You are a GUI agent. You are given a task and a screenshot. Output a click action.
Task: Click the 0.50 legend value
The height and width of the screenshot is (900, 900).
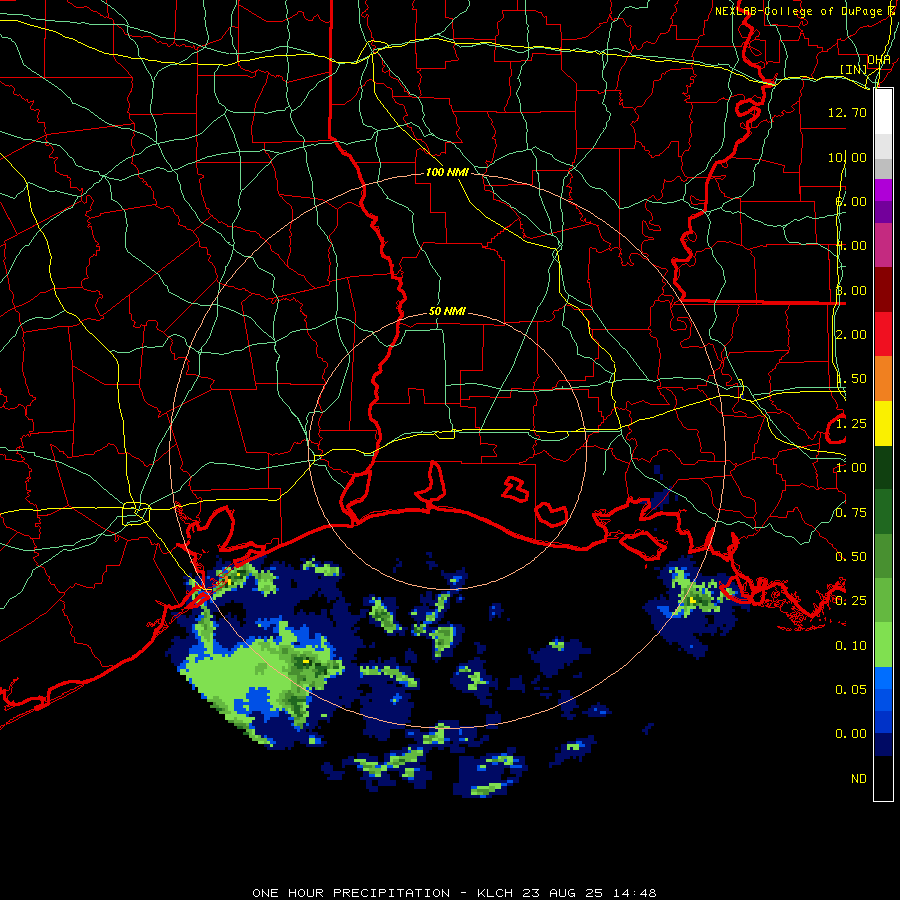click(x=851, y=557)
